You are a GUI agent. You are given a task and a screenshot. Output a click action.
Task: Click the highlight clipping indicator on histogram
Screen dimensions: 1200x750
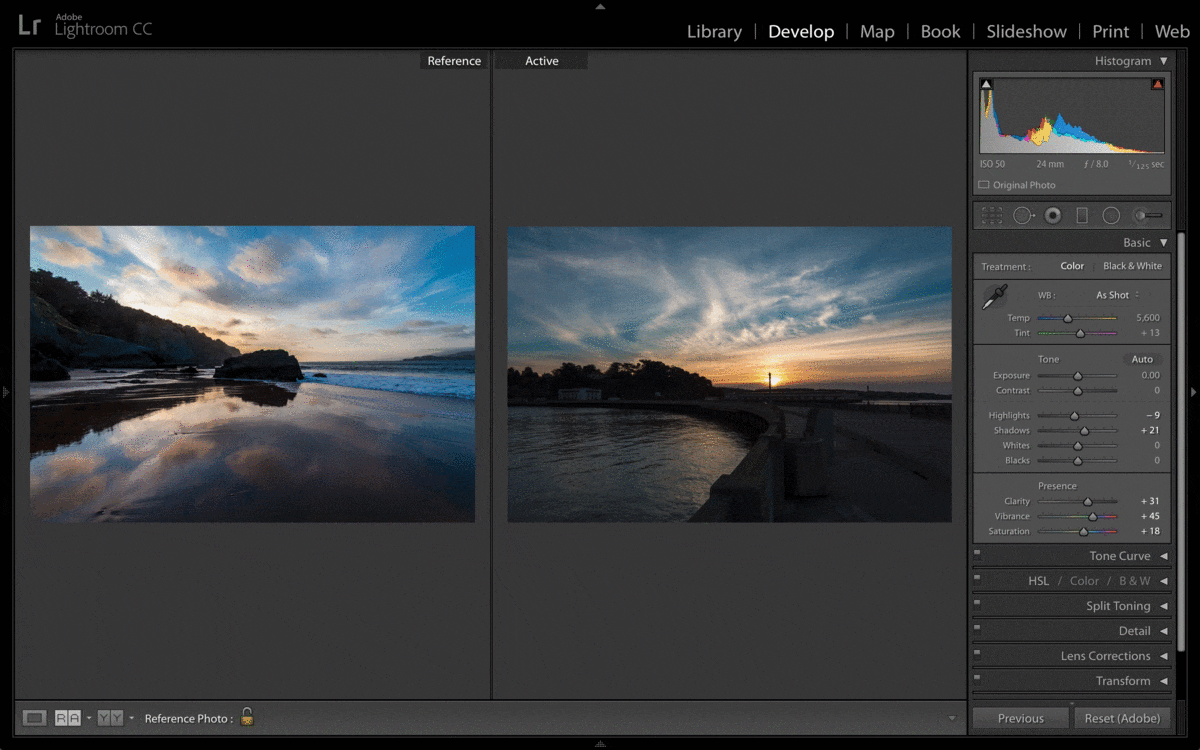[x=1157, y=84]
